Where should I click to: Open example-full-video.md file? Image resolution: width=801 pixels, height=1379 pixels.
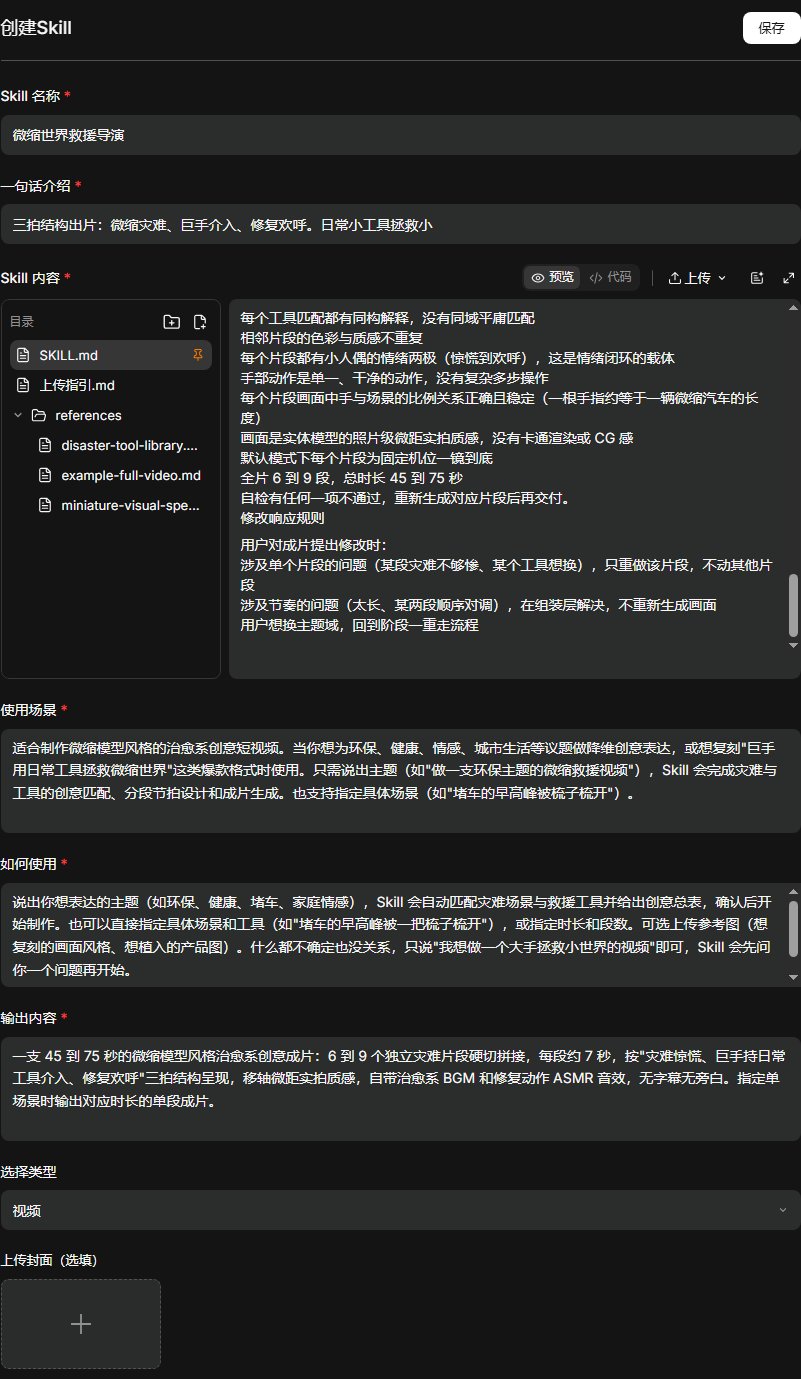point(131,475)
